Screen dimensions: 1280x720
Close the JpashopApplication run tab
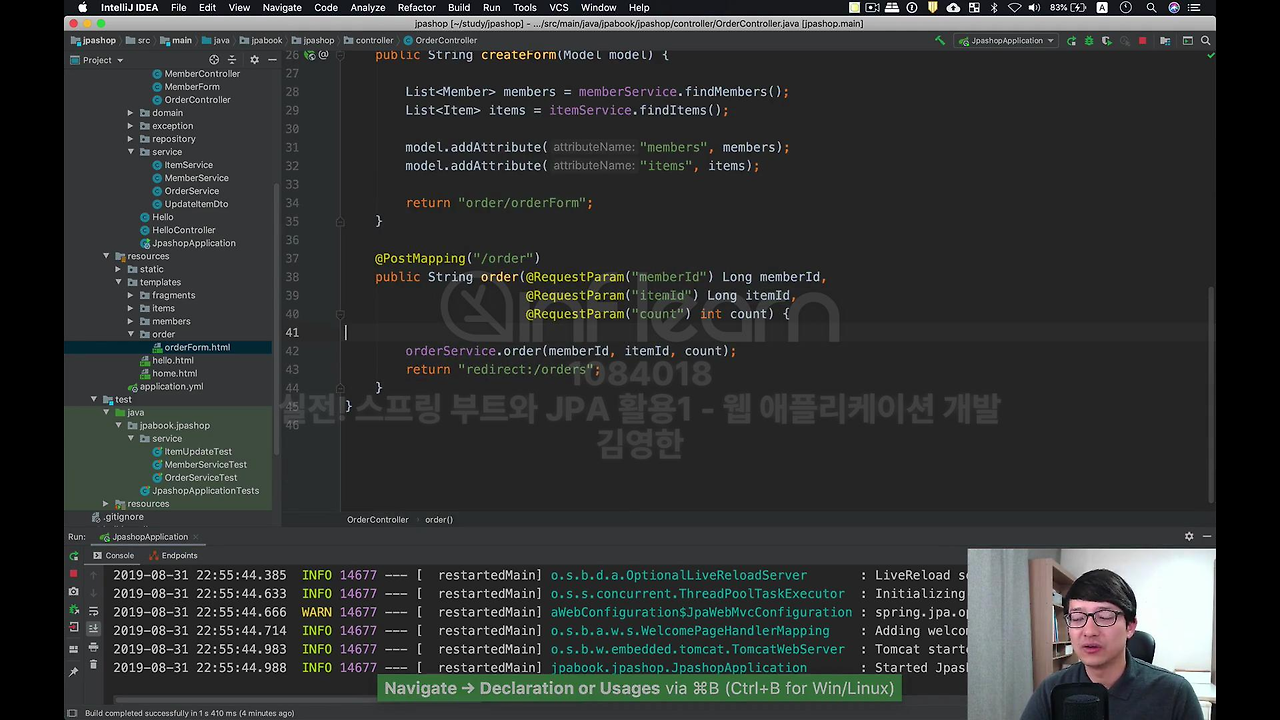pyautogui.click(x=195, y=537)
